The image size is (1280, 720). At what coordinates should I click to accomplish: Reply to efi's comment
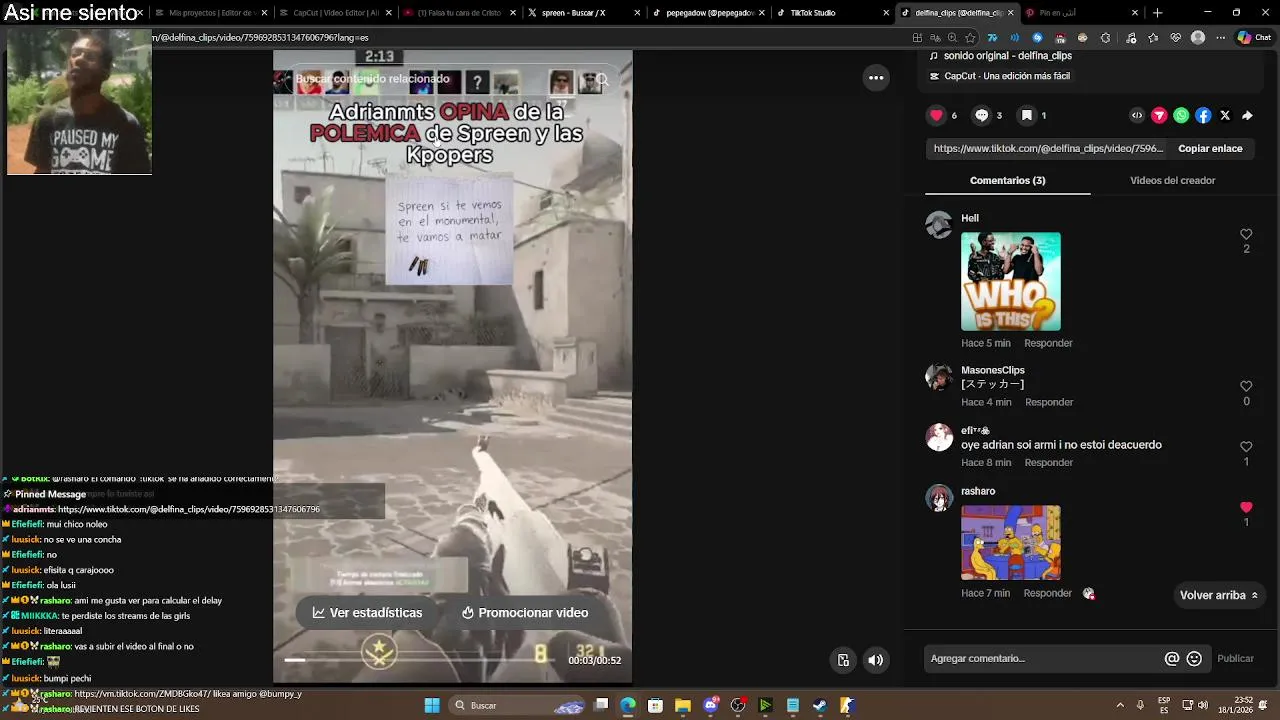[1049, 463]
